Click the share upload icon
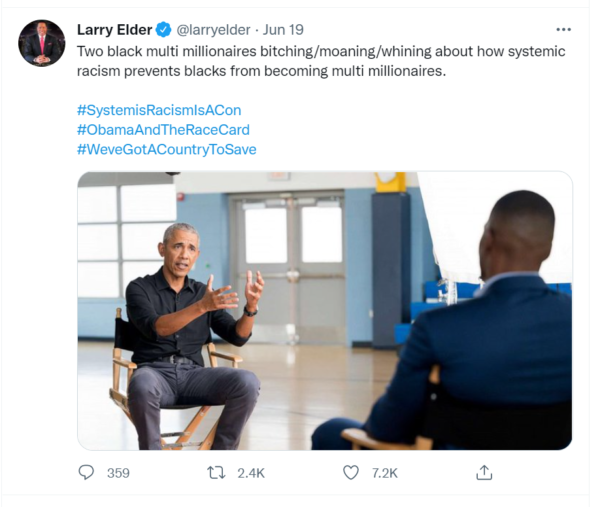Viewport: 600px width, 507px height. click(484, 472)
